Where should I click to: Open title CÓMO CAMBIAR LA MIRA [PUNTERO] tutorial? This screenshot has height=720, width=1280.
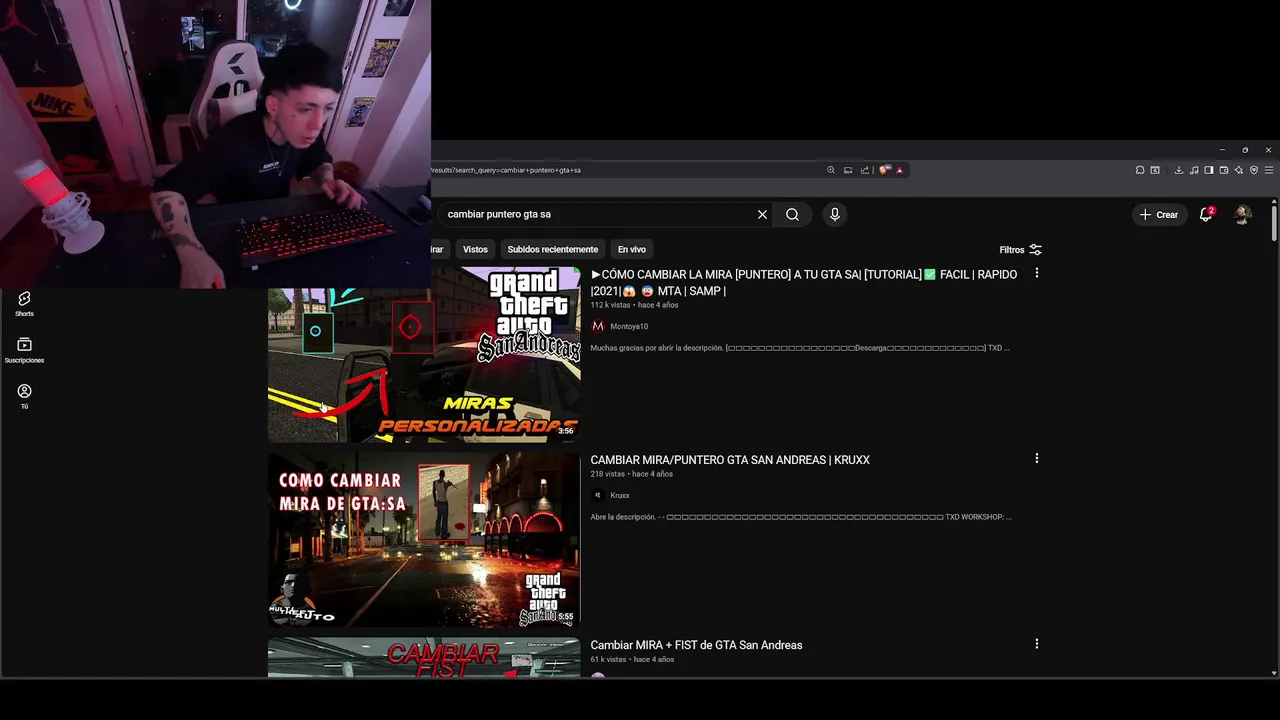804,282
